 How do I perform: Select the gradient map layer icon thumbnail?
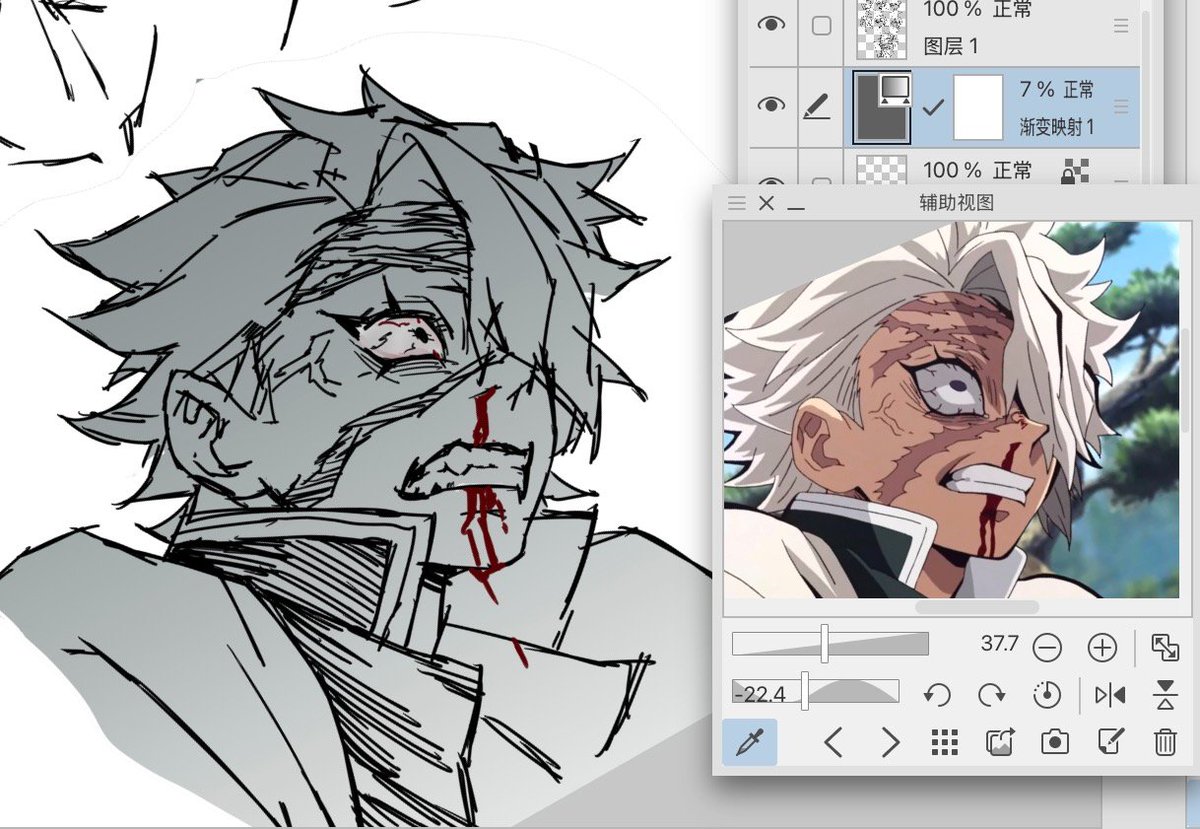pyautogui.click(x=881, y=107)
